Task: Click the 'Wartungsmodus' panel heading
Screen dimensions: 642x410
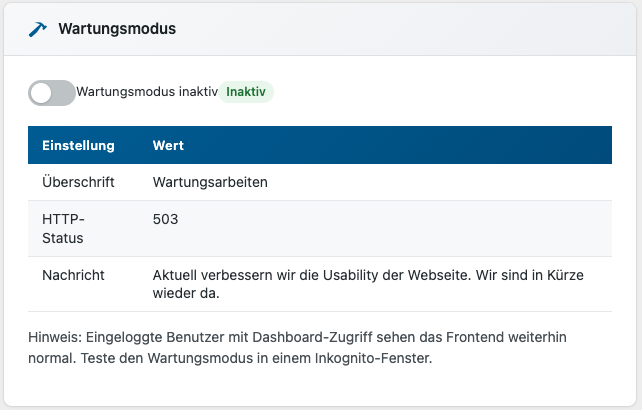Action: pos(117,29)
